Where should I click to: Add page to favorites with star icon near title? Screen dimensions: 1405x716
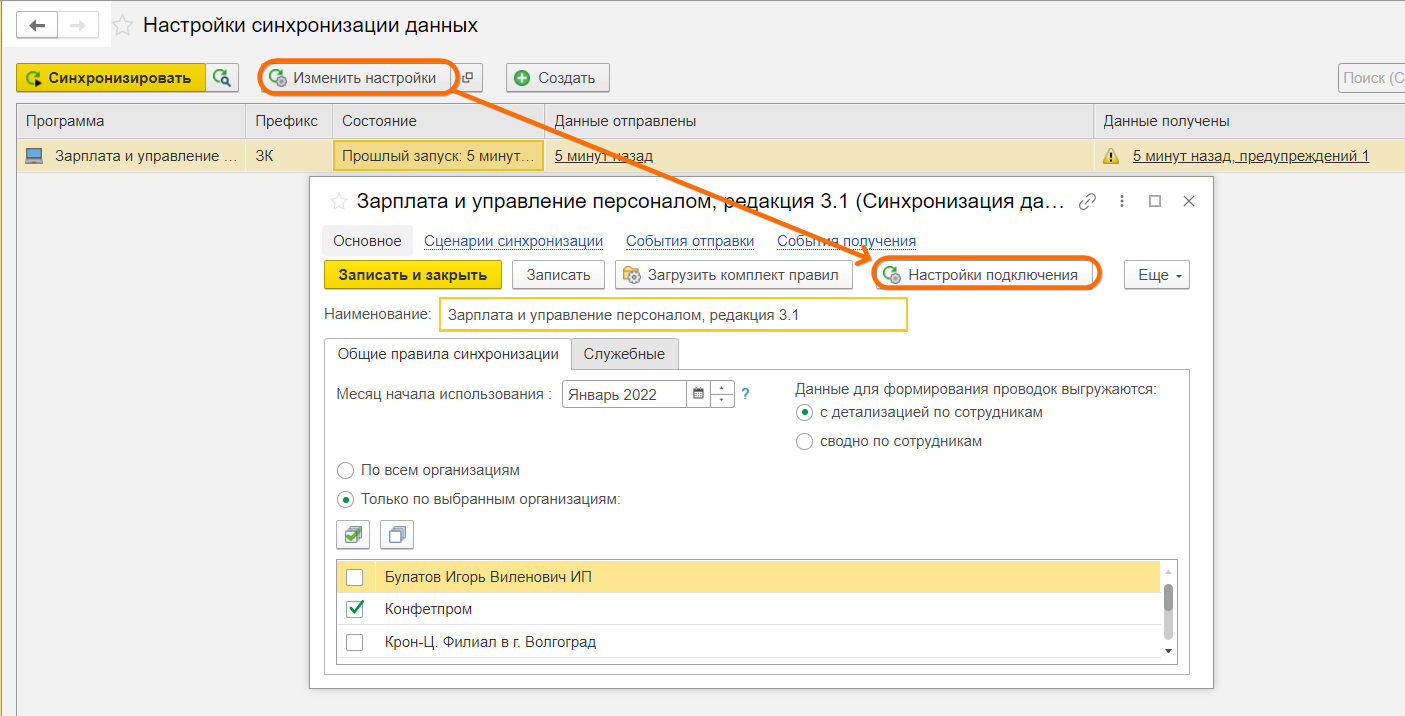(122, 25)
